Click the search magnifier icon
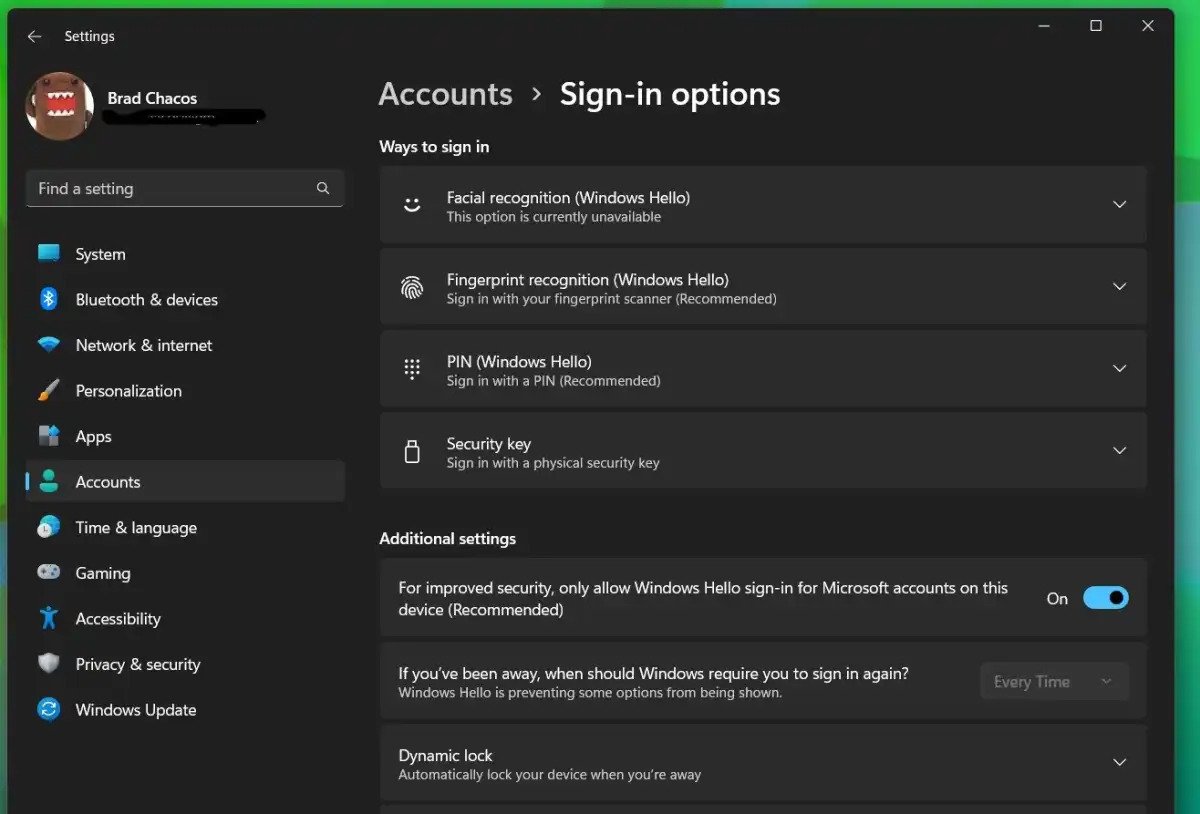Viewport: 1200px width, 814px height. coord(323,188)
